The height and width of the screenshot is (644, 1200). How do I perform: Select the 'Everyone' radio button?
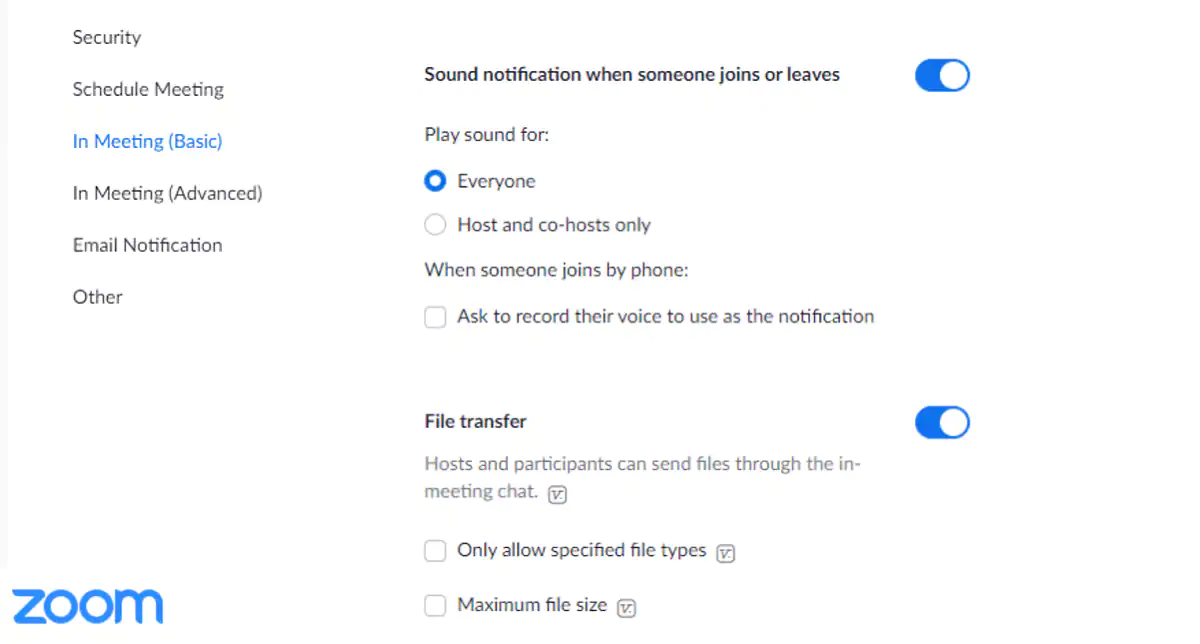point(435,181)
